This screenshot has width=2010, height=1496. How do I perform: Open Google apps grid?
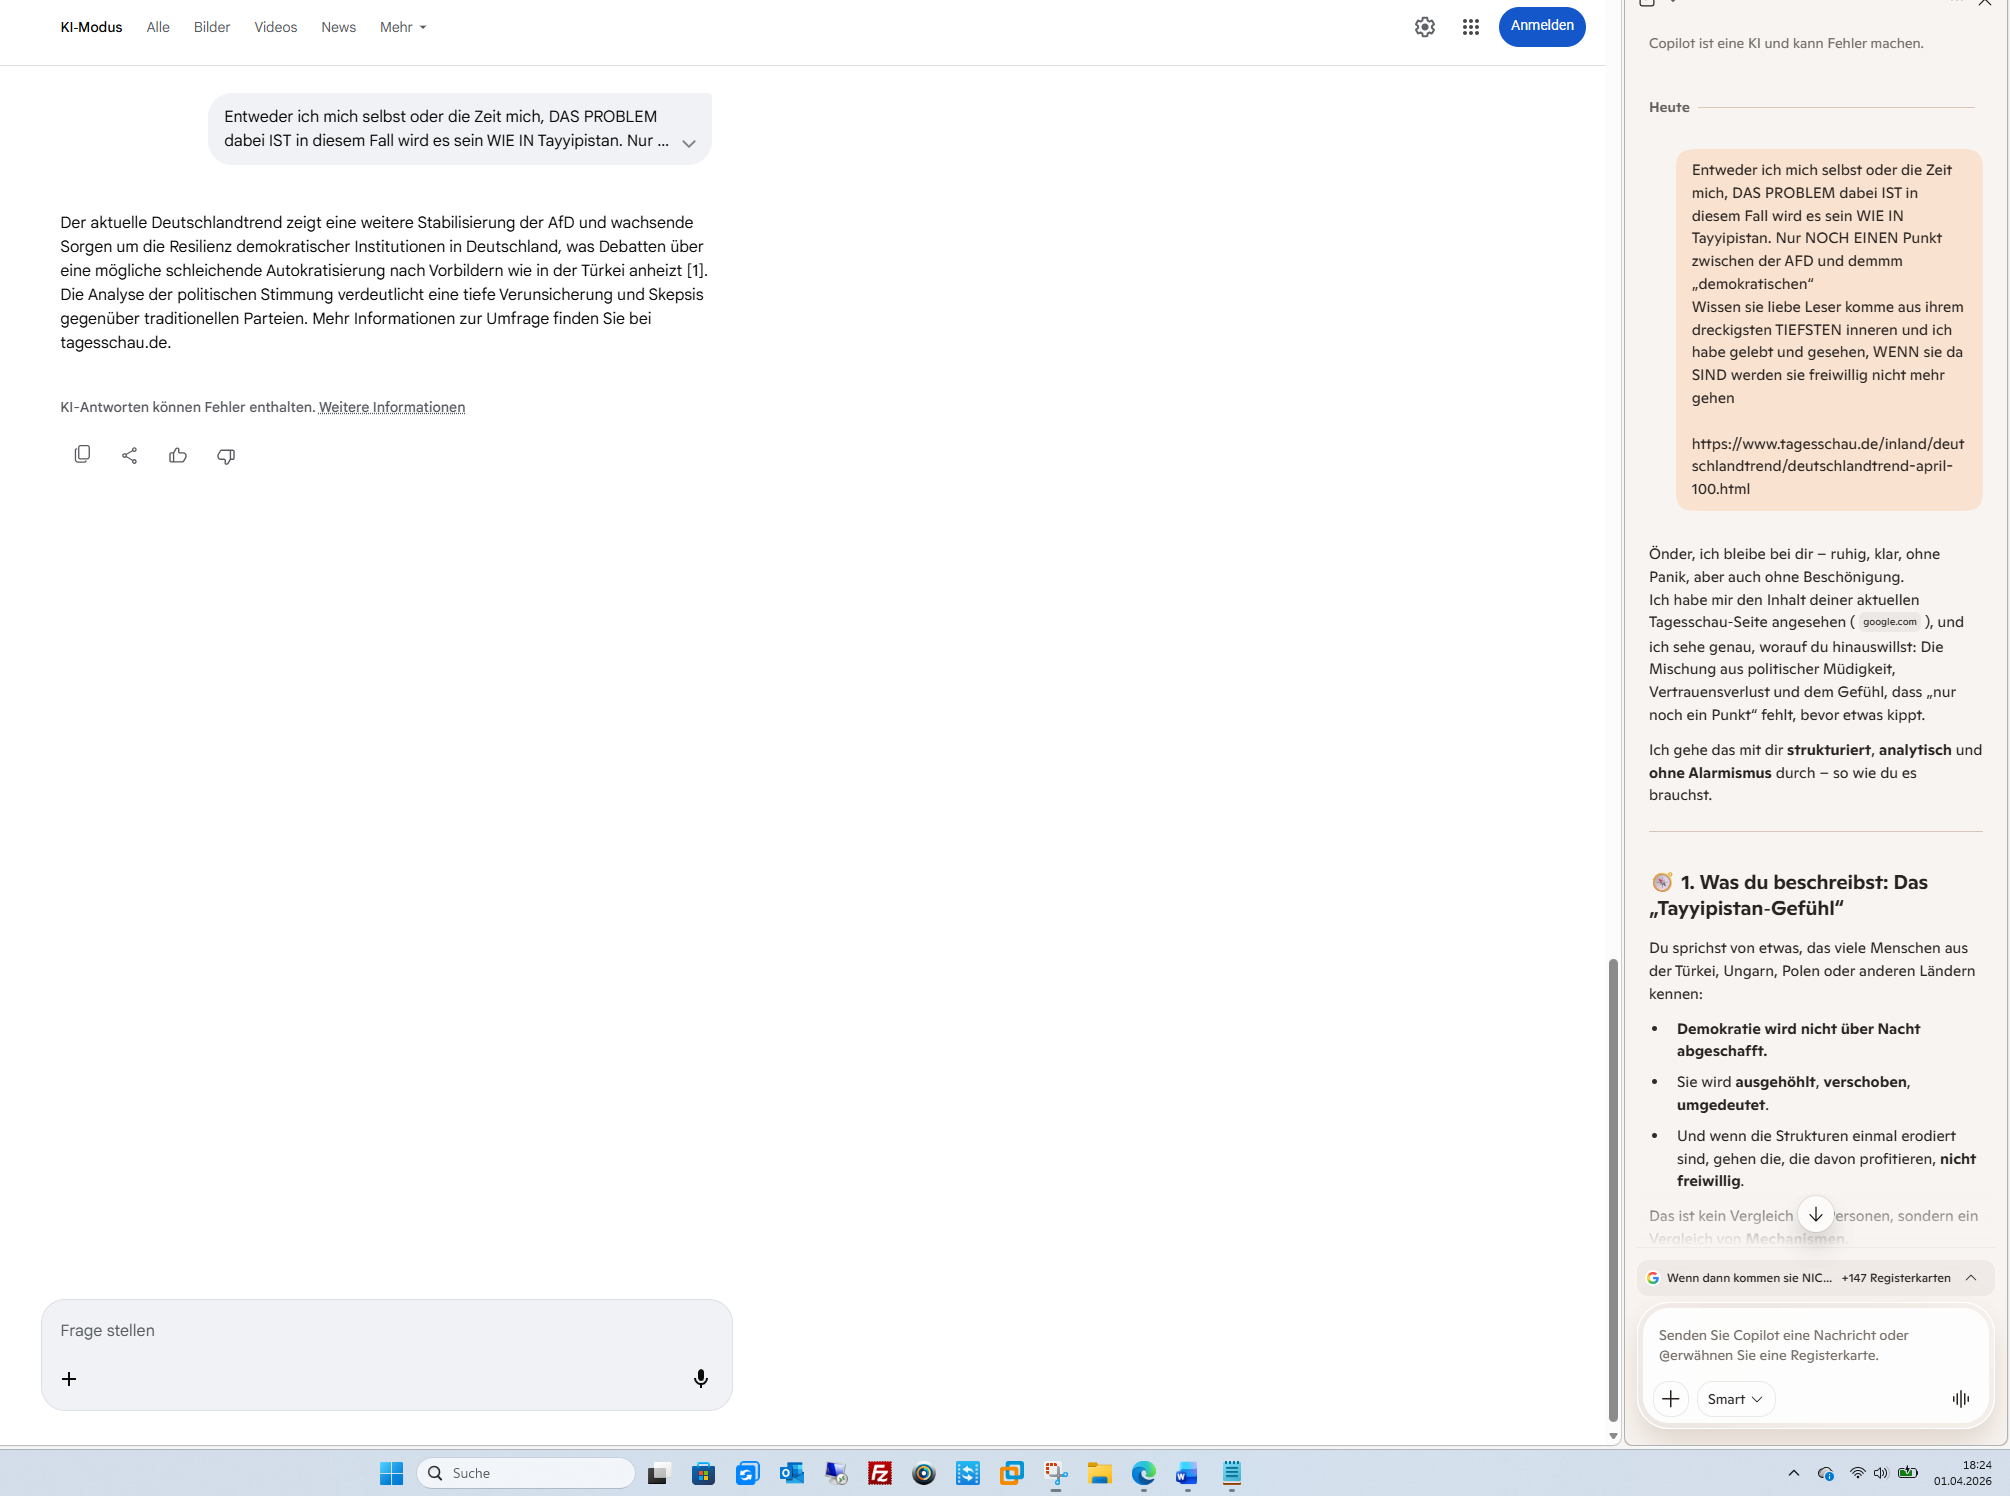tap(1470, 27)
